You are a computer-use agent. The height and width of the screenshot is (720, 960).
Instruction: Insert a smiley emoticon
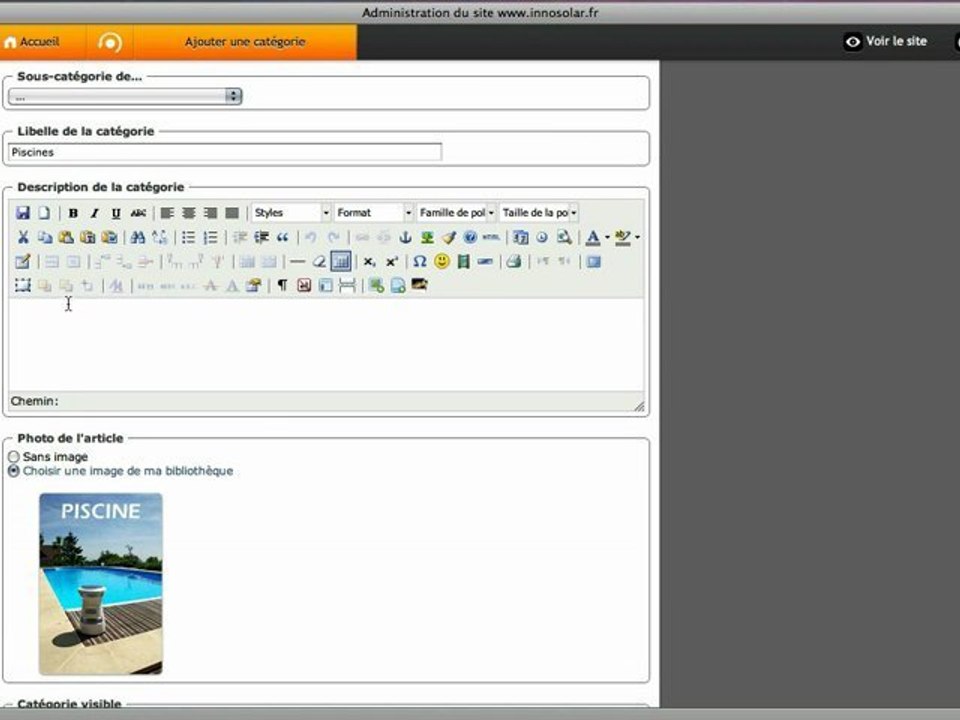click(x=441, y=261)
